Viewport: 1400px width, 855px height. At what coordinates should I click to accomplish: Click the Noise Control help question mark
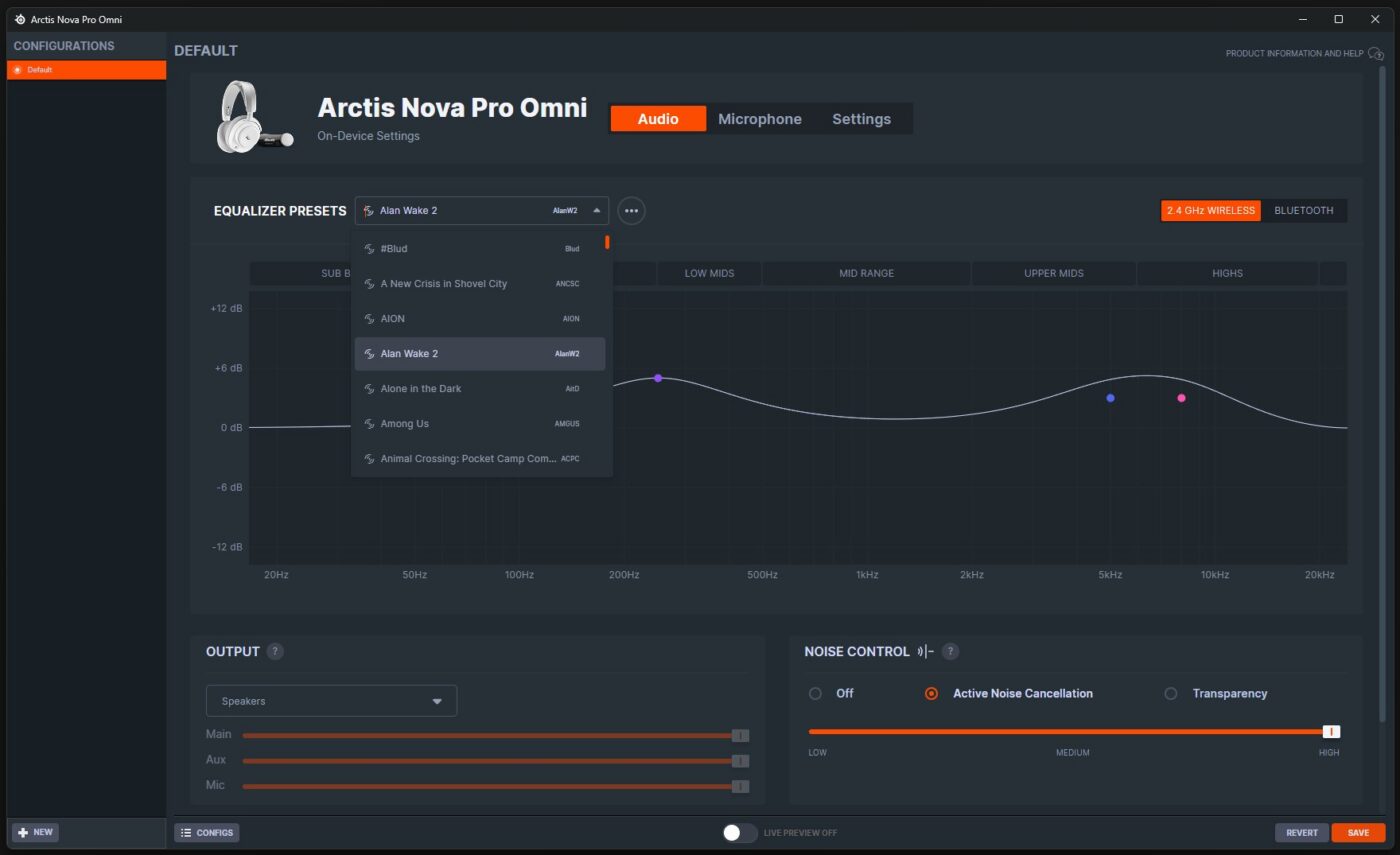click(x=951, y=651)
